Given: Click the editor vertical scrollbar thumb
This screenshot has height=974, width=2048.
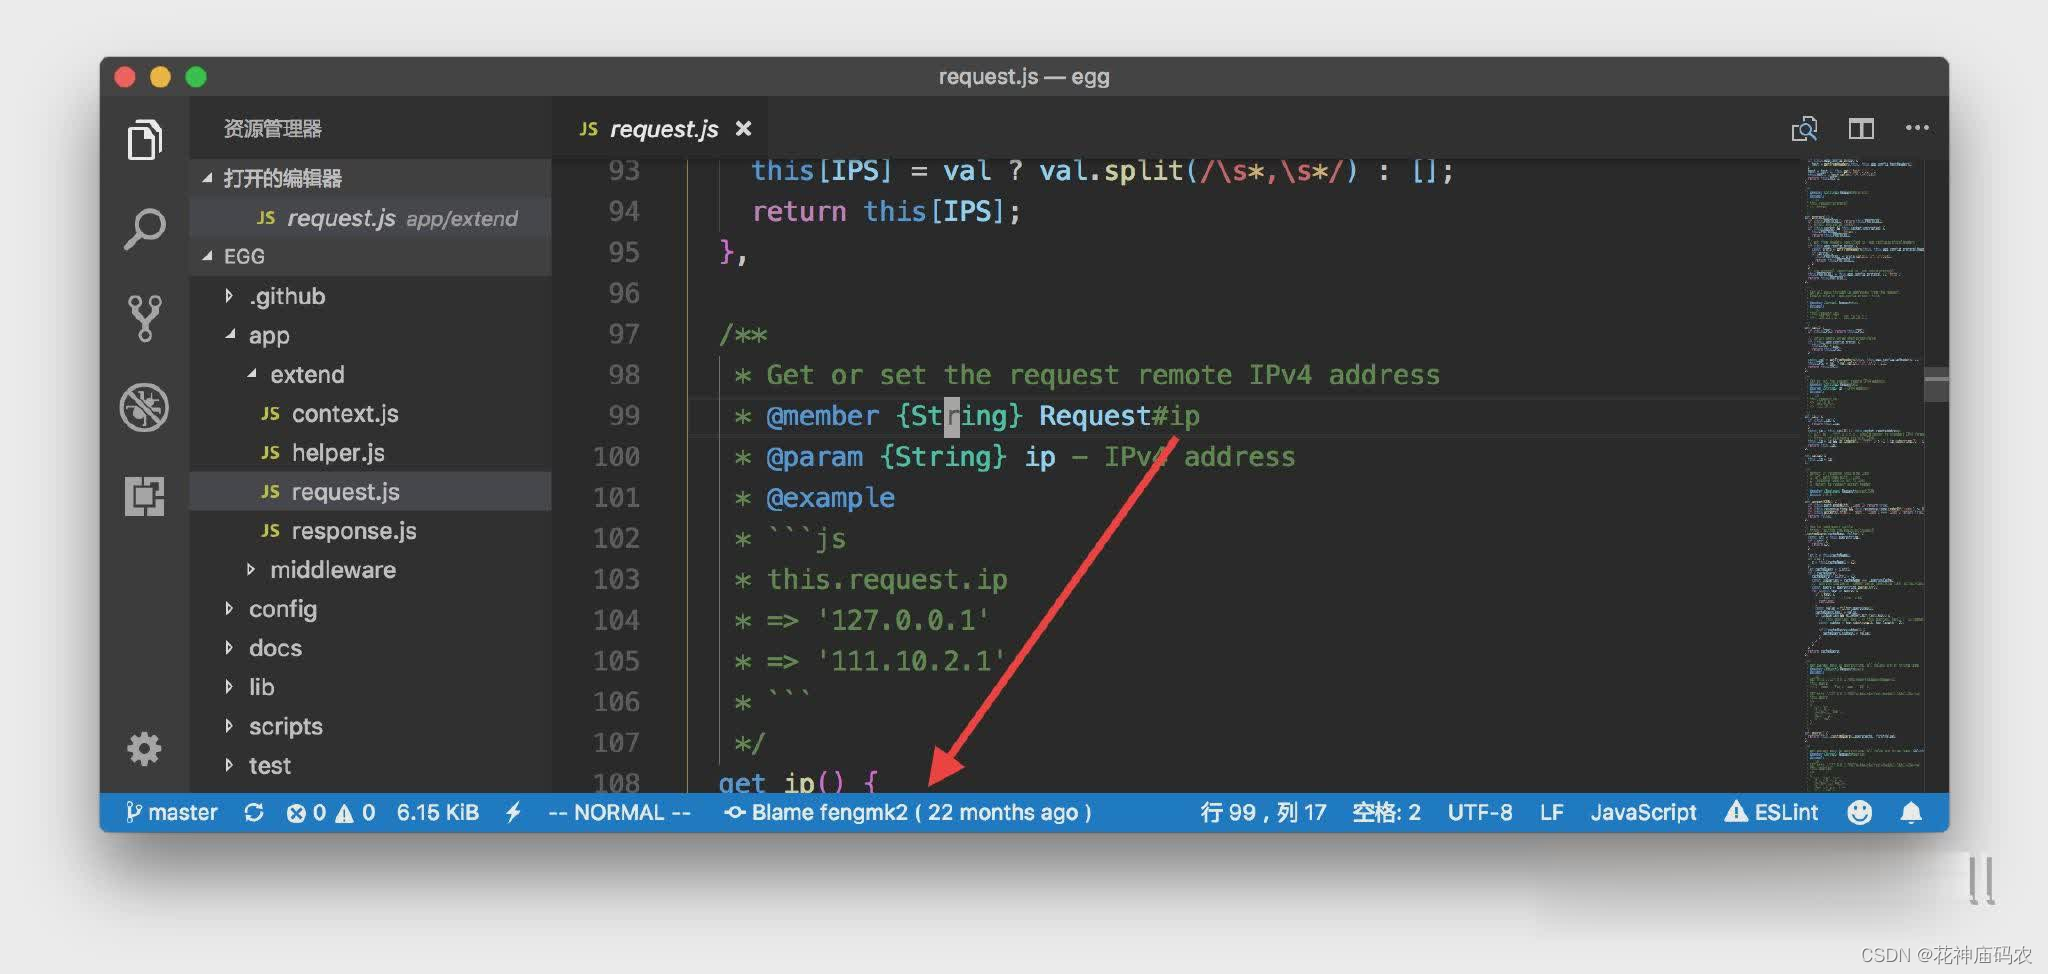Looking at the screenshot, I should coord(1937,383).
